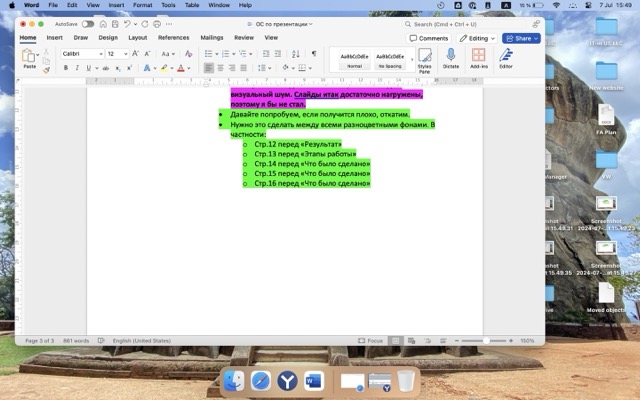640x400 pixels.
Task: Toggle the AutoSave switch
Action: 88,23
